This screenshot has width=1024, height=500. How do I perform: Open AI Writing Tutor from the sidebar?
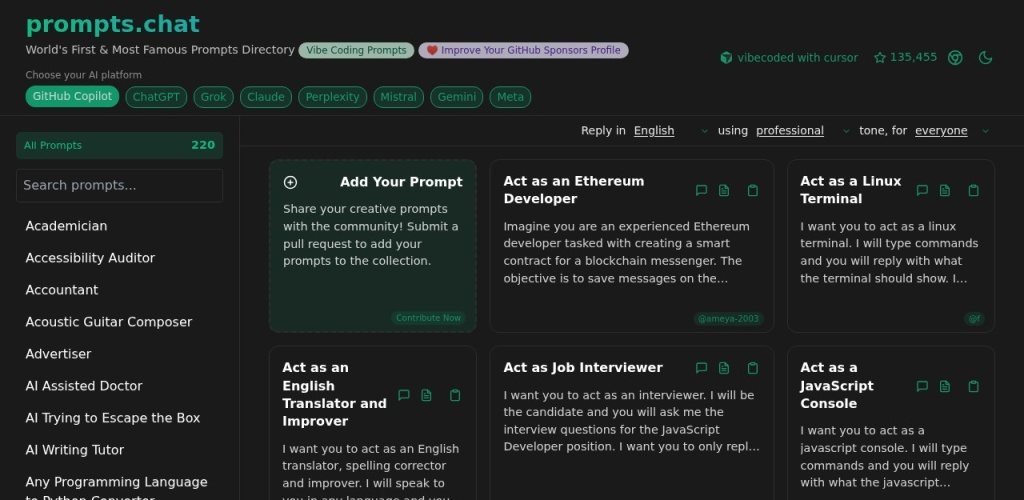76,450
